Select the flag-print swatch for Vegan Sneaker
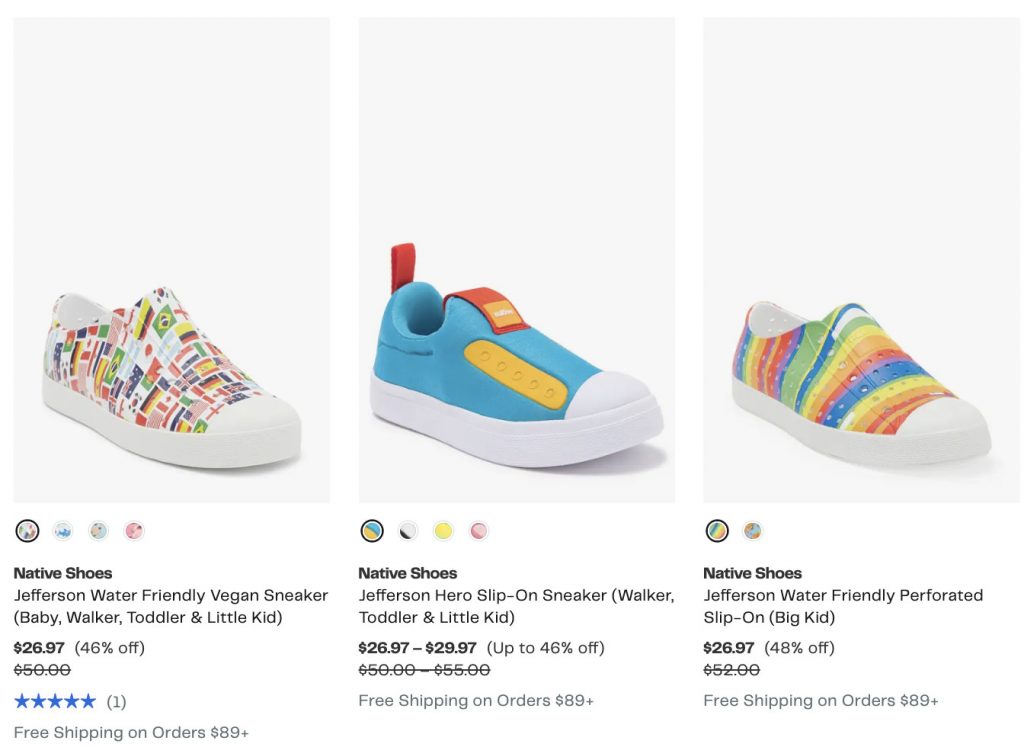Screen dimensions: 1024x747 28,531
